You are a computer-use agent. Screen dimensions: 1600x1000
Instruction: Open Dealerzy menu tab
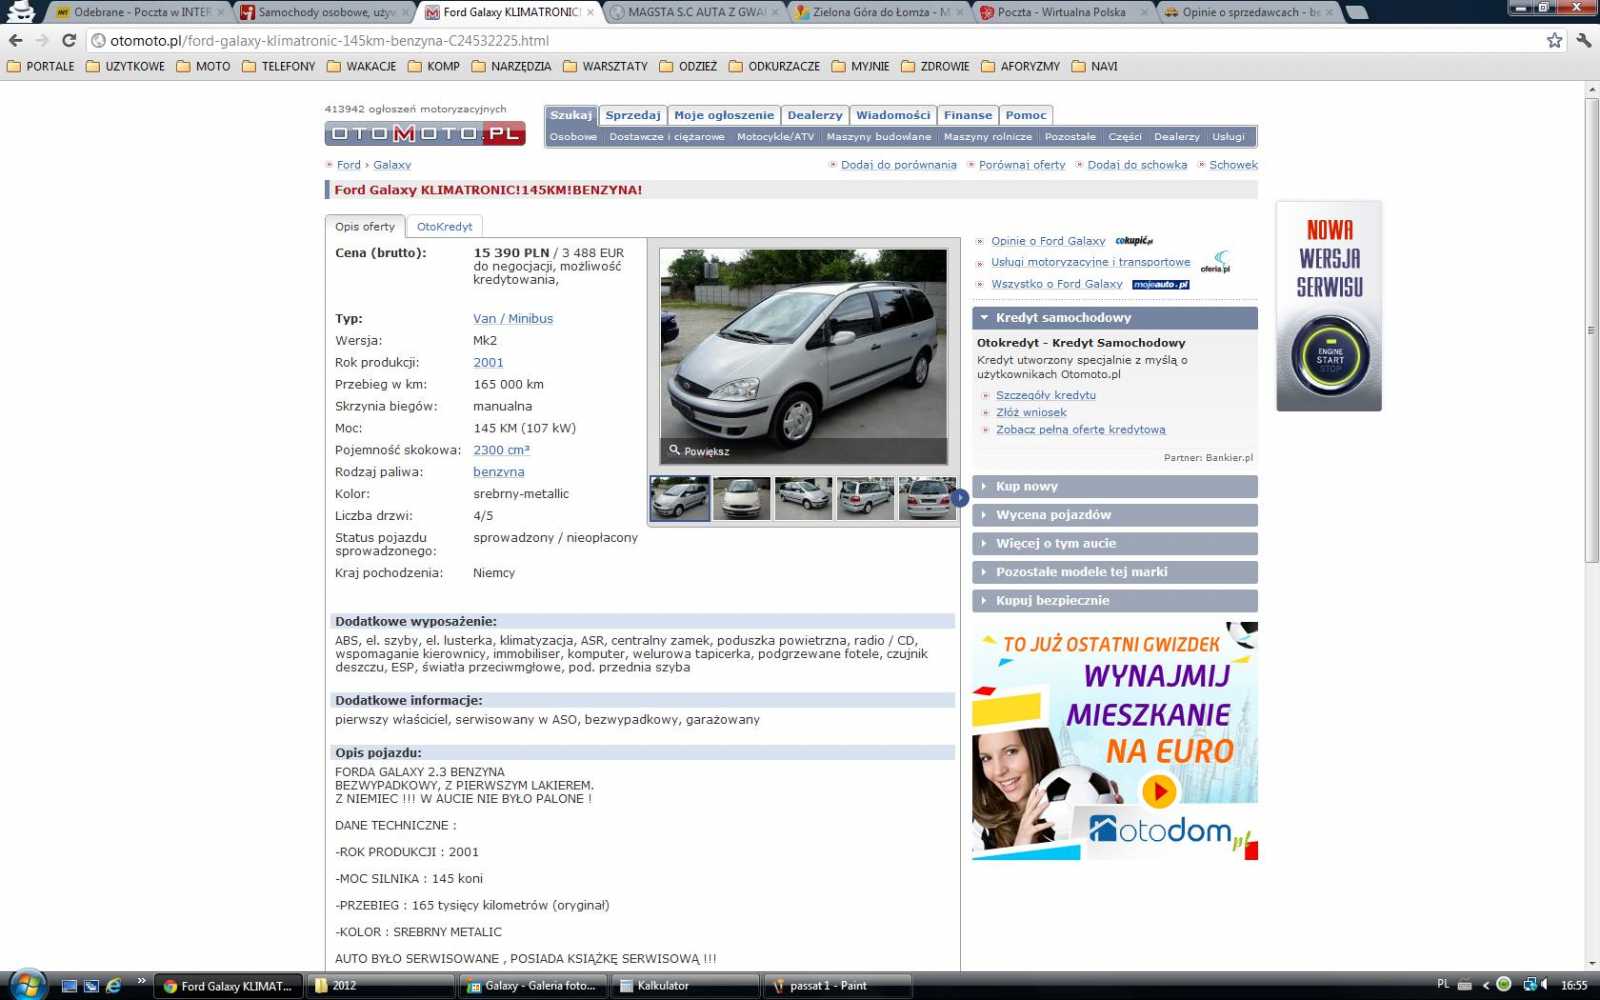point(815,115)
